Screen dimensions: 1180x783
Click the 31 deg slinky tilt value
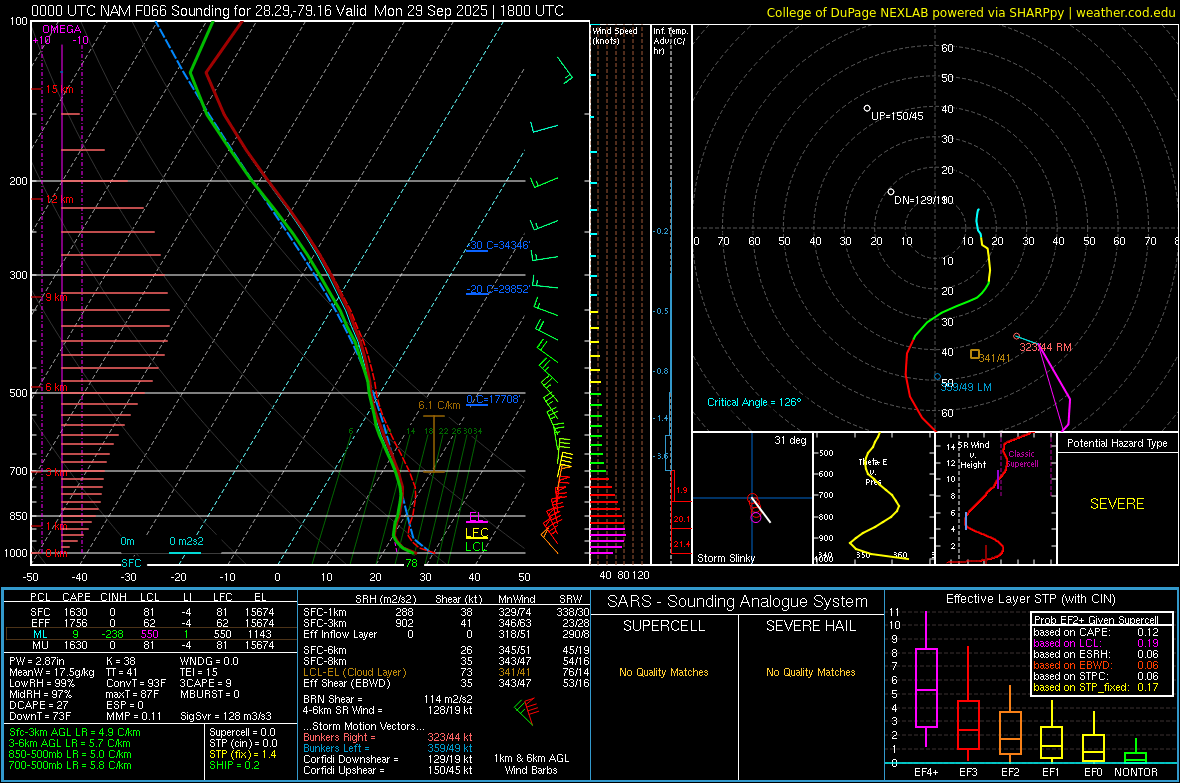tap(790, 440)
